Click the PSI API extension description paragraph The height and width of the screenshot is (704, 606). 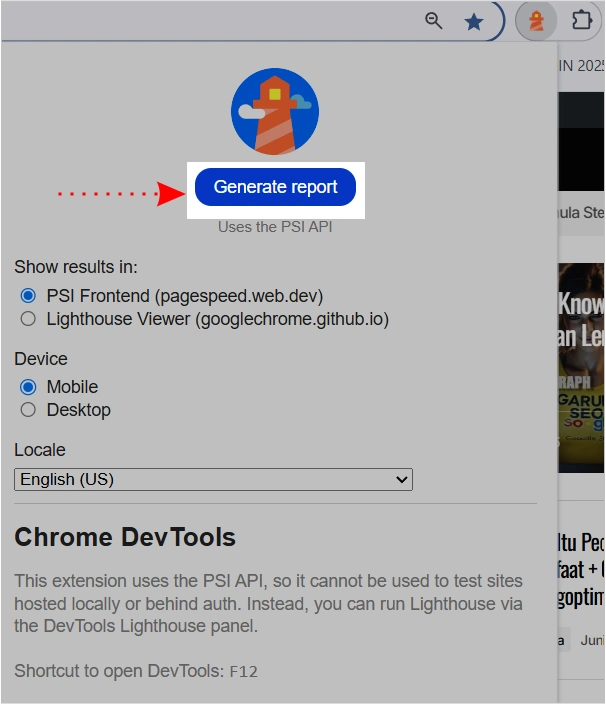(x=268, y=603)
